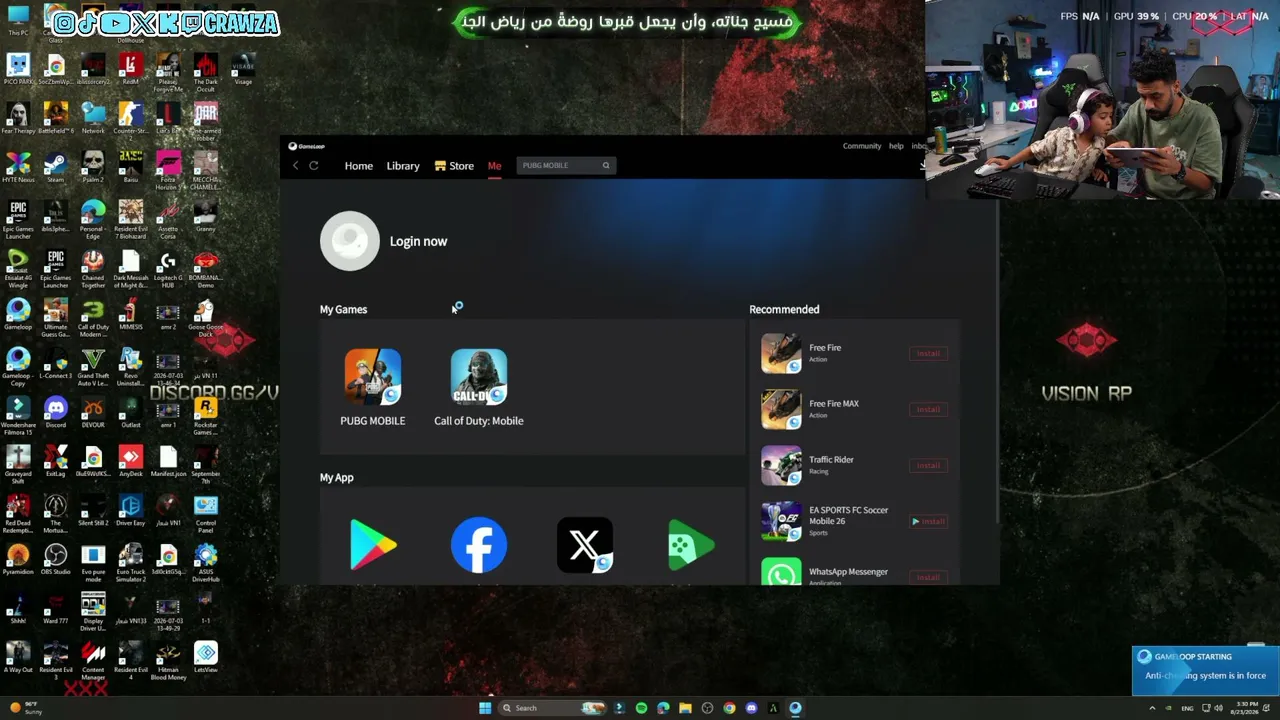The height and width of the screenshot is (720, 1280).
Task: Open the X app in My App
Action: point(585,545)
